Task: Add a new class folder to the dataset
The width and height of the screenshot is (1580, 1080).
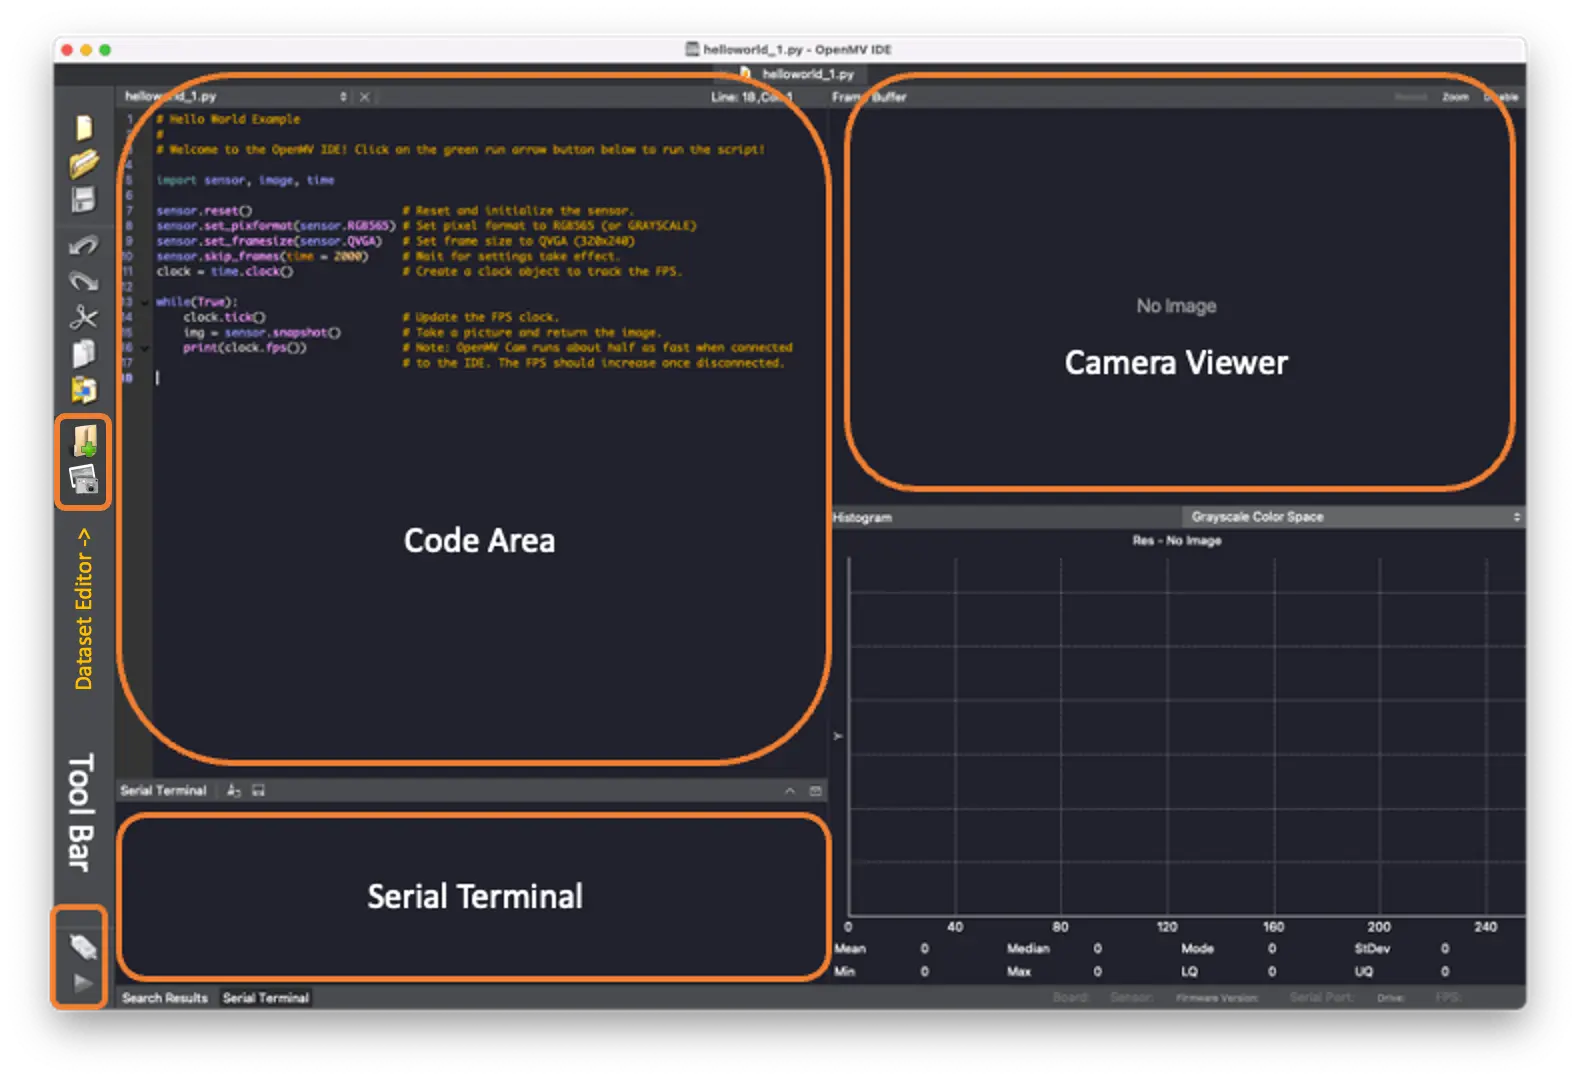Action: click(84, 440)
